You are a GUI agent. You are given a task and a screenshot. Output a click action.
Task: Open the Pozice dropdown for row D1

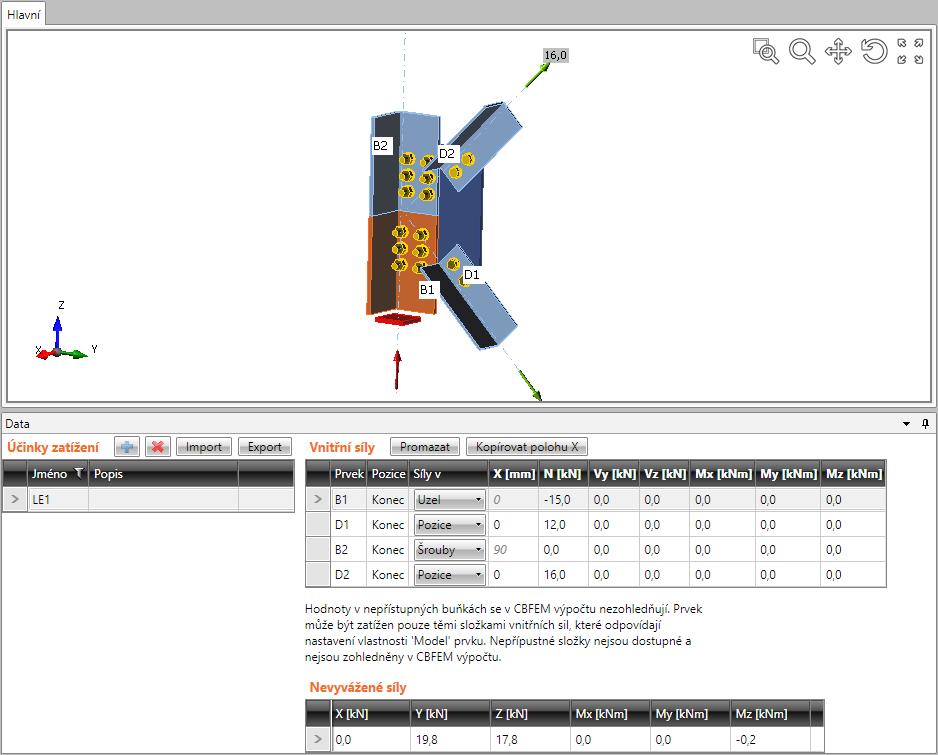pyautogui.click(x=449, y=525)
